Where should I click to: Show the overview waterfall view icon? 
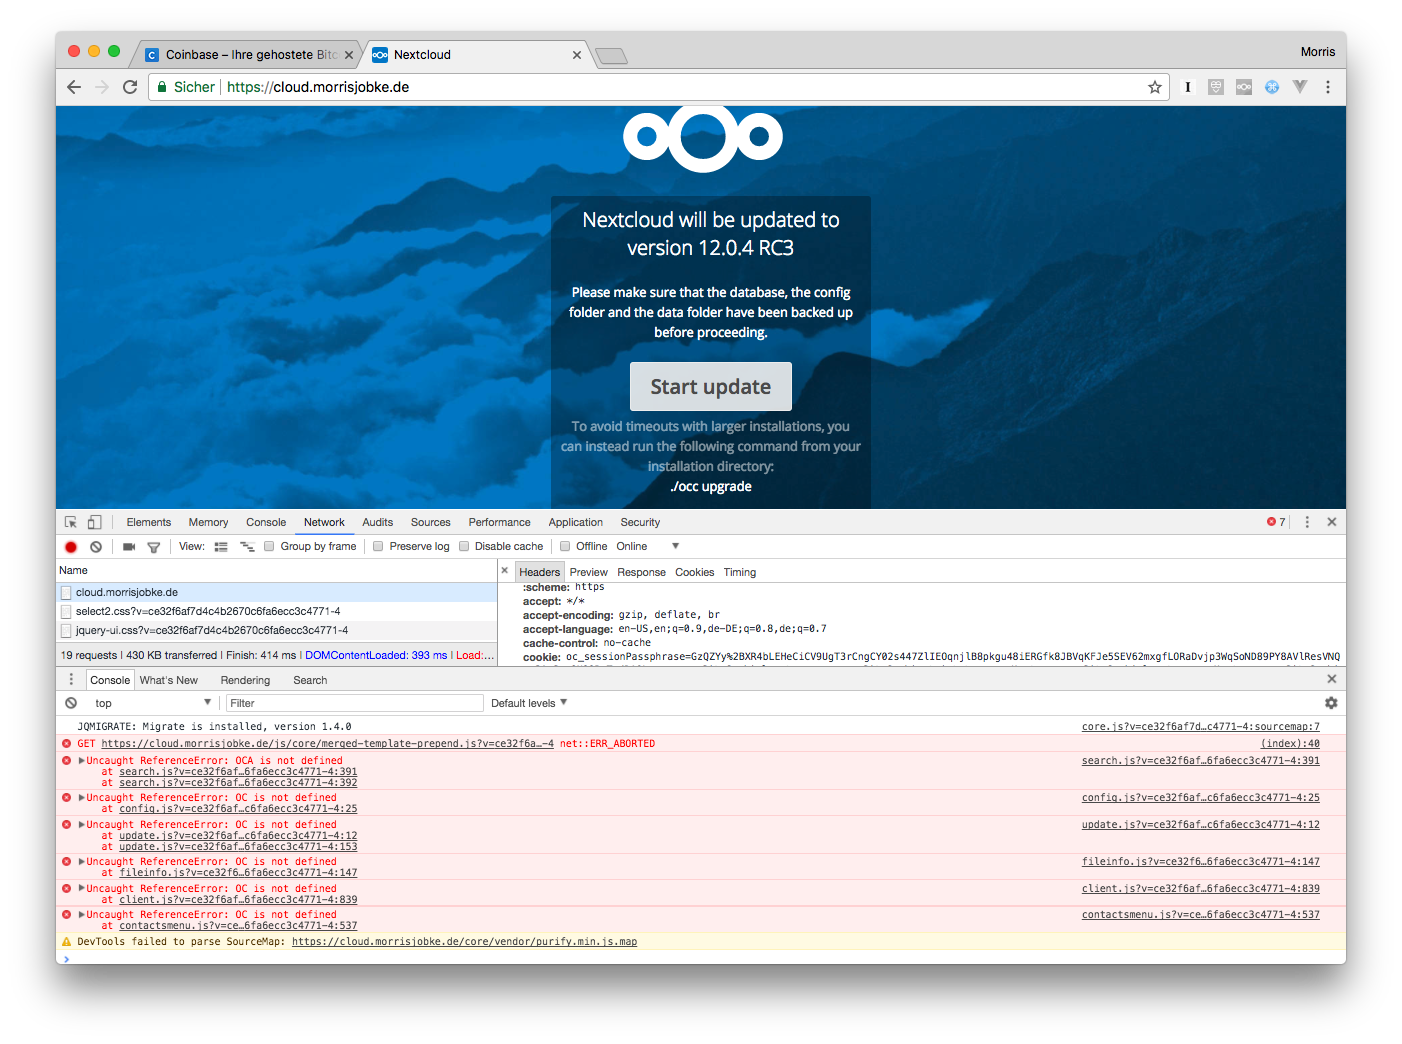point(247,547)
